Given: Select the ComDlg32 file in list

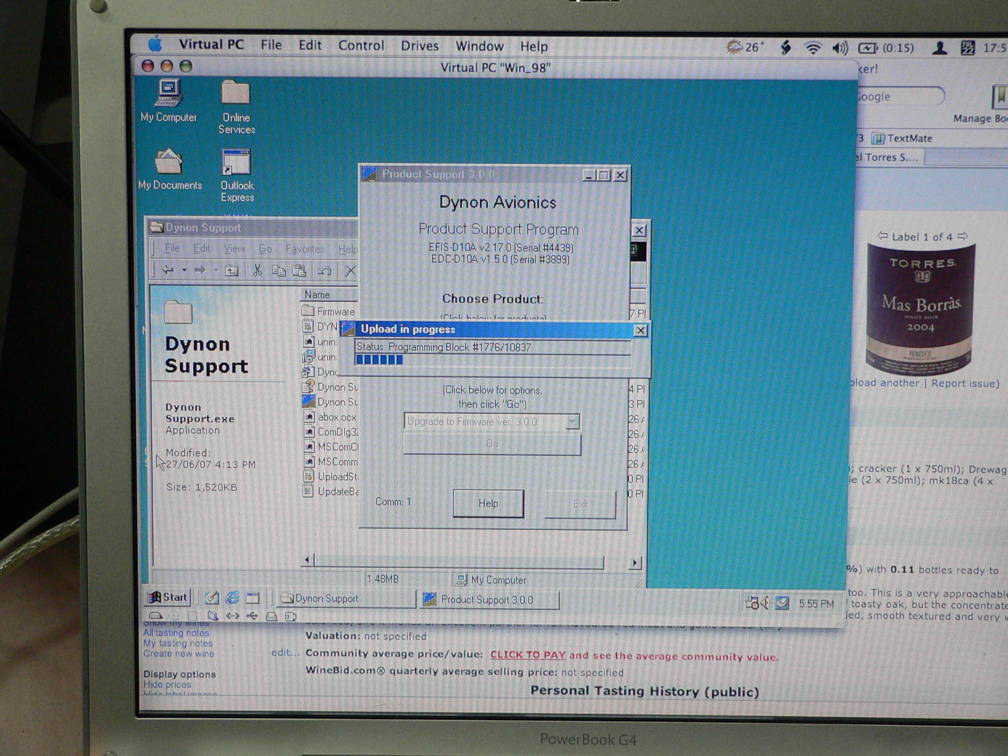Looking at the screenshot, I should coord(330,432).
